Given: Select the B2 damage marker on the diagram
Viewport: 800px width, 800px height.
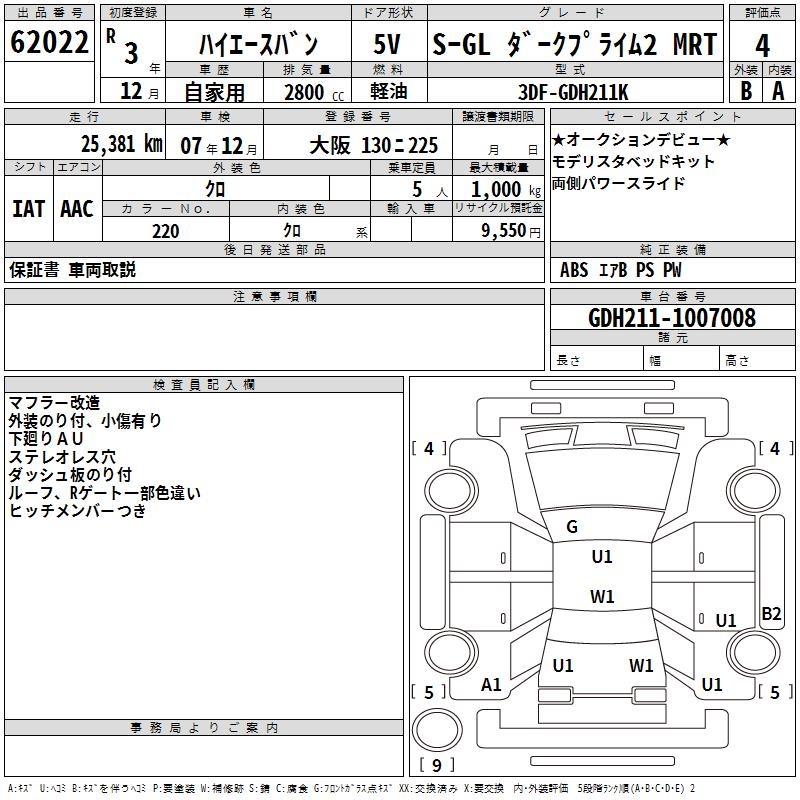Looking at the screenshot, I should pyautogui.click(x=771, y=614).
